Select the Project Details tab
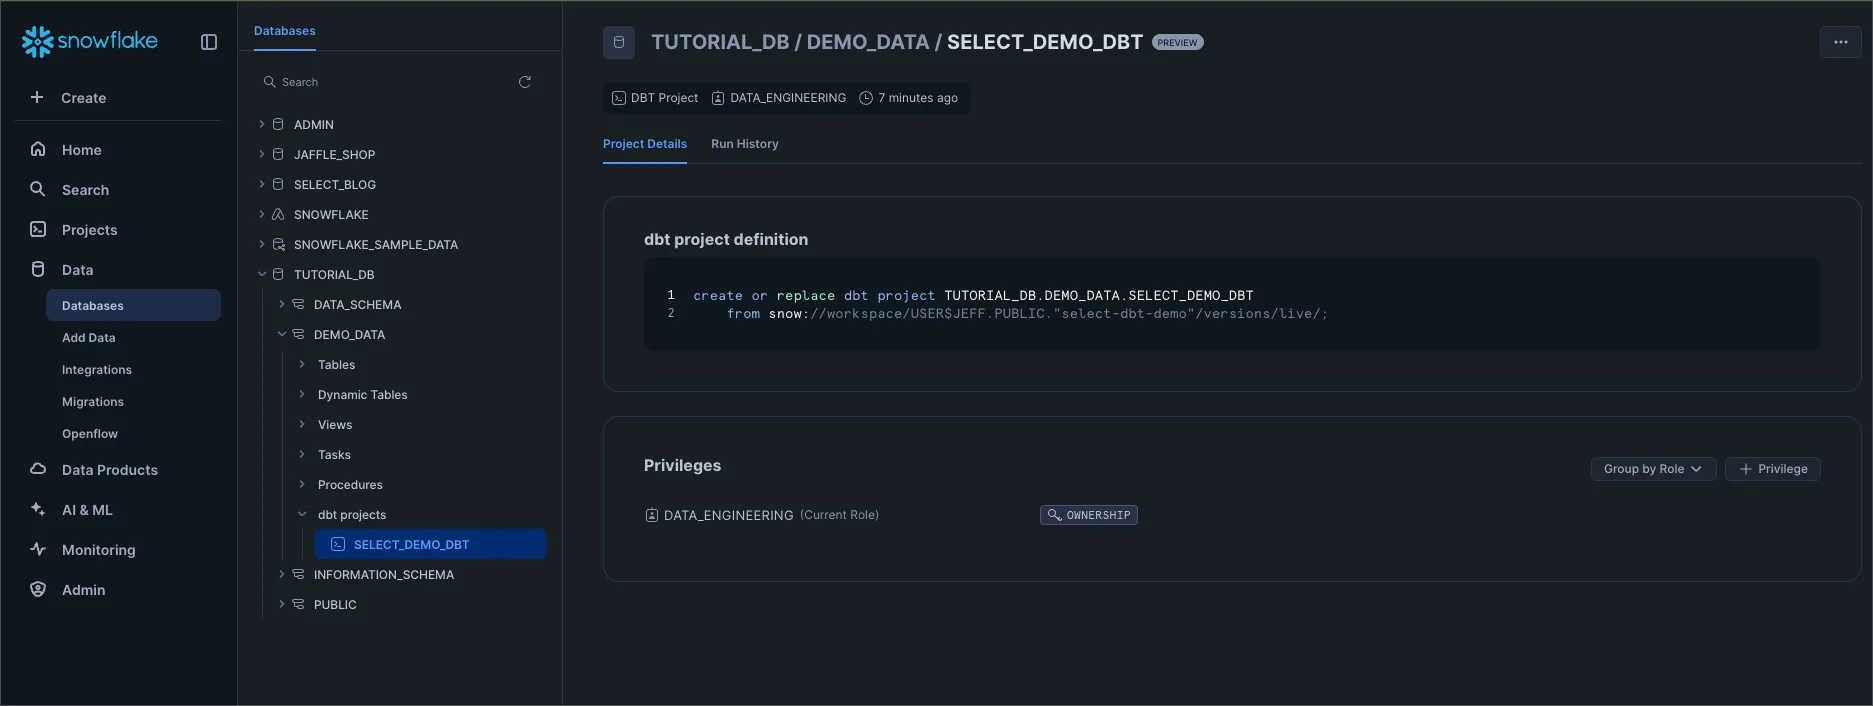This screenshot has height=706, width=1873. (644, 144)
